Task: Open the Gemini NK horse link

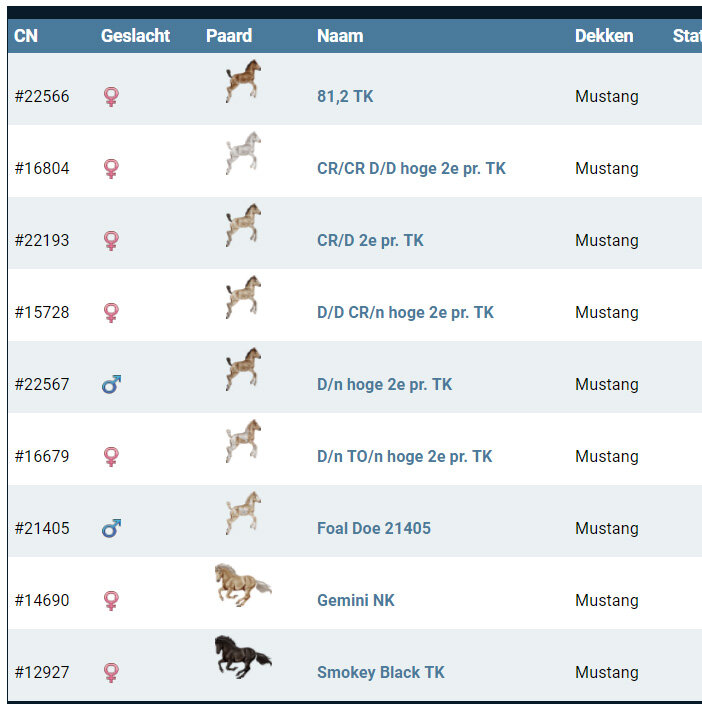Action: [x=356, y=601]
